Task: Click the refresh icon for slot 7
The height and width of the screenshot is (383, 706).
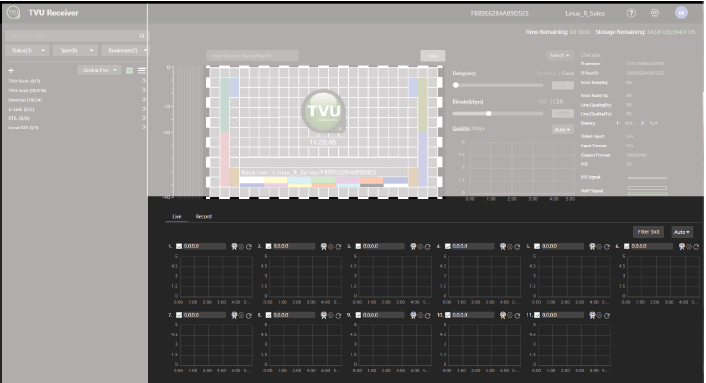Action: pyautogui.click(x=249, y=315)
